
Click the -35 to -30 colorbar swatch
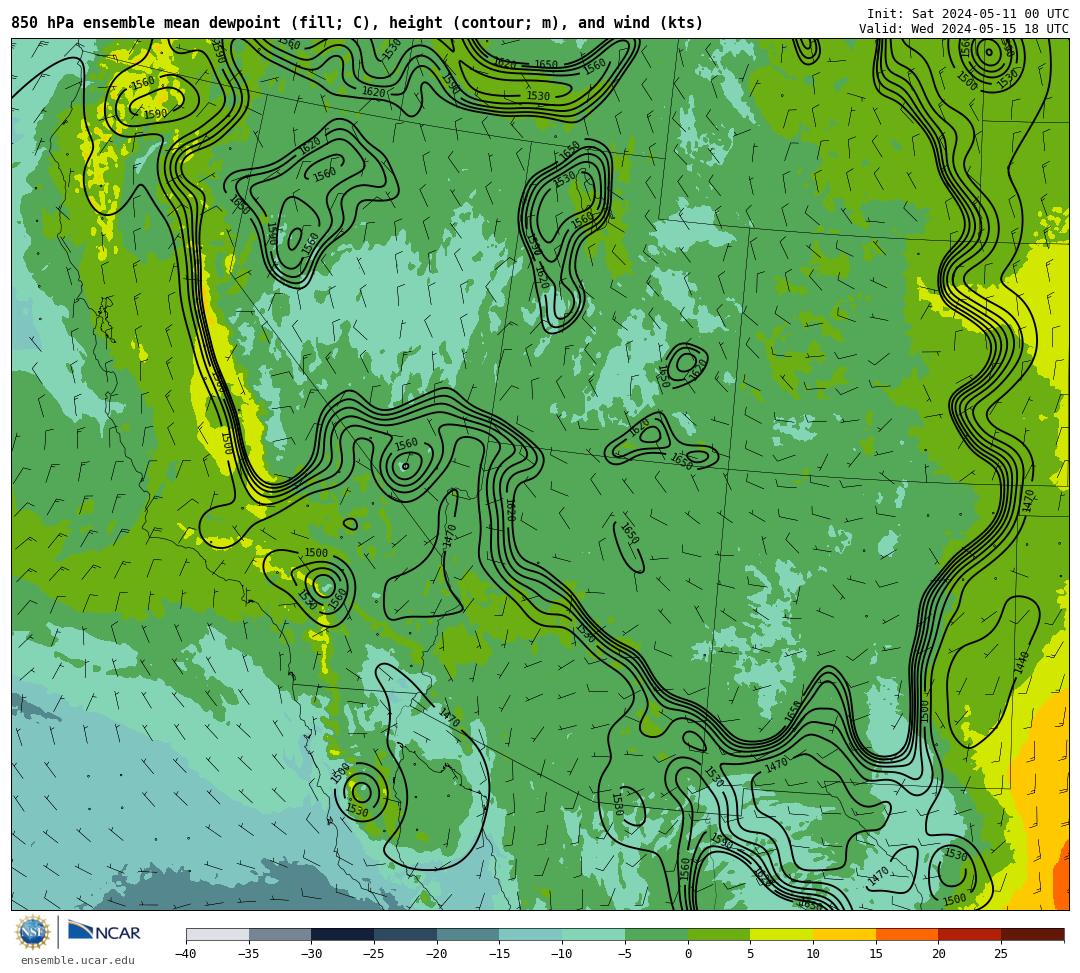(x=280, y=934)
